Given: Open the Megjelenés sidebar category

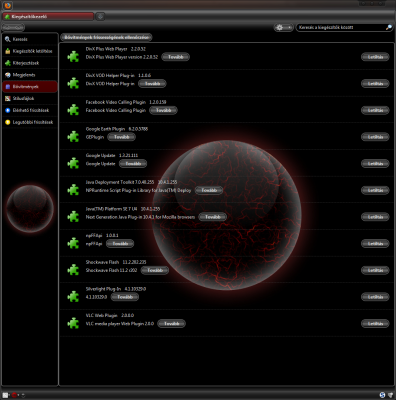Looking at the screenshot, I should 30,75.
